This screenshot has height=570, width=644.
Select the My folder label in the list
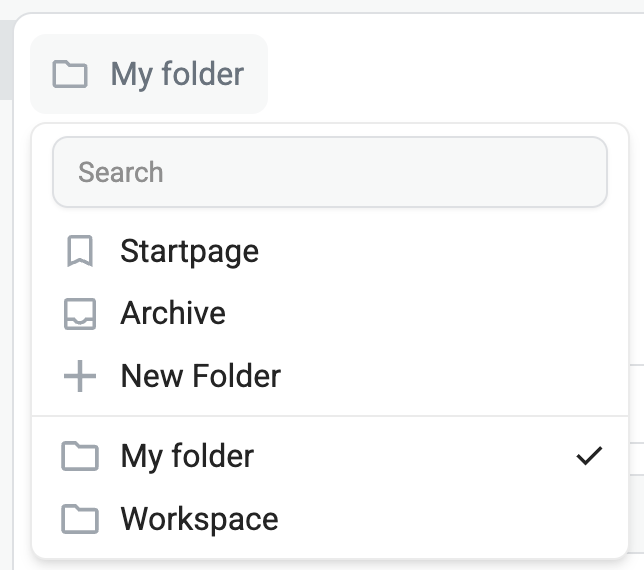187,457
